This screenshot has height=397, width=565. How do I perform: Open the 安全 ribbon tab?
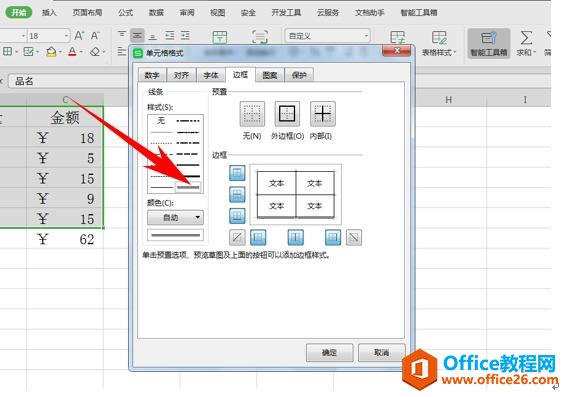tap(248, 13)
